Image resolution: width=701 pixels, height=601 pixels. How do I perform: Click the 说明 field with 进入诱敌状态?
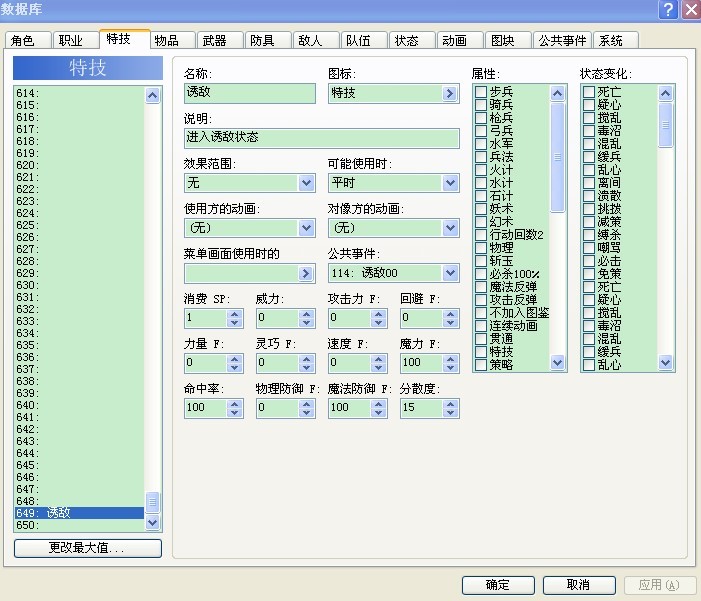pyautogui.click(x=321, y=138)
